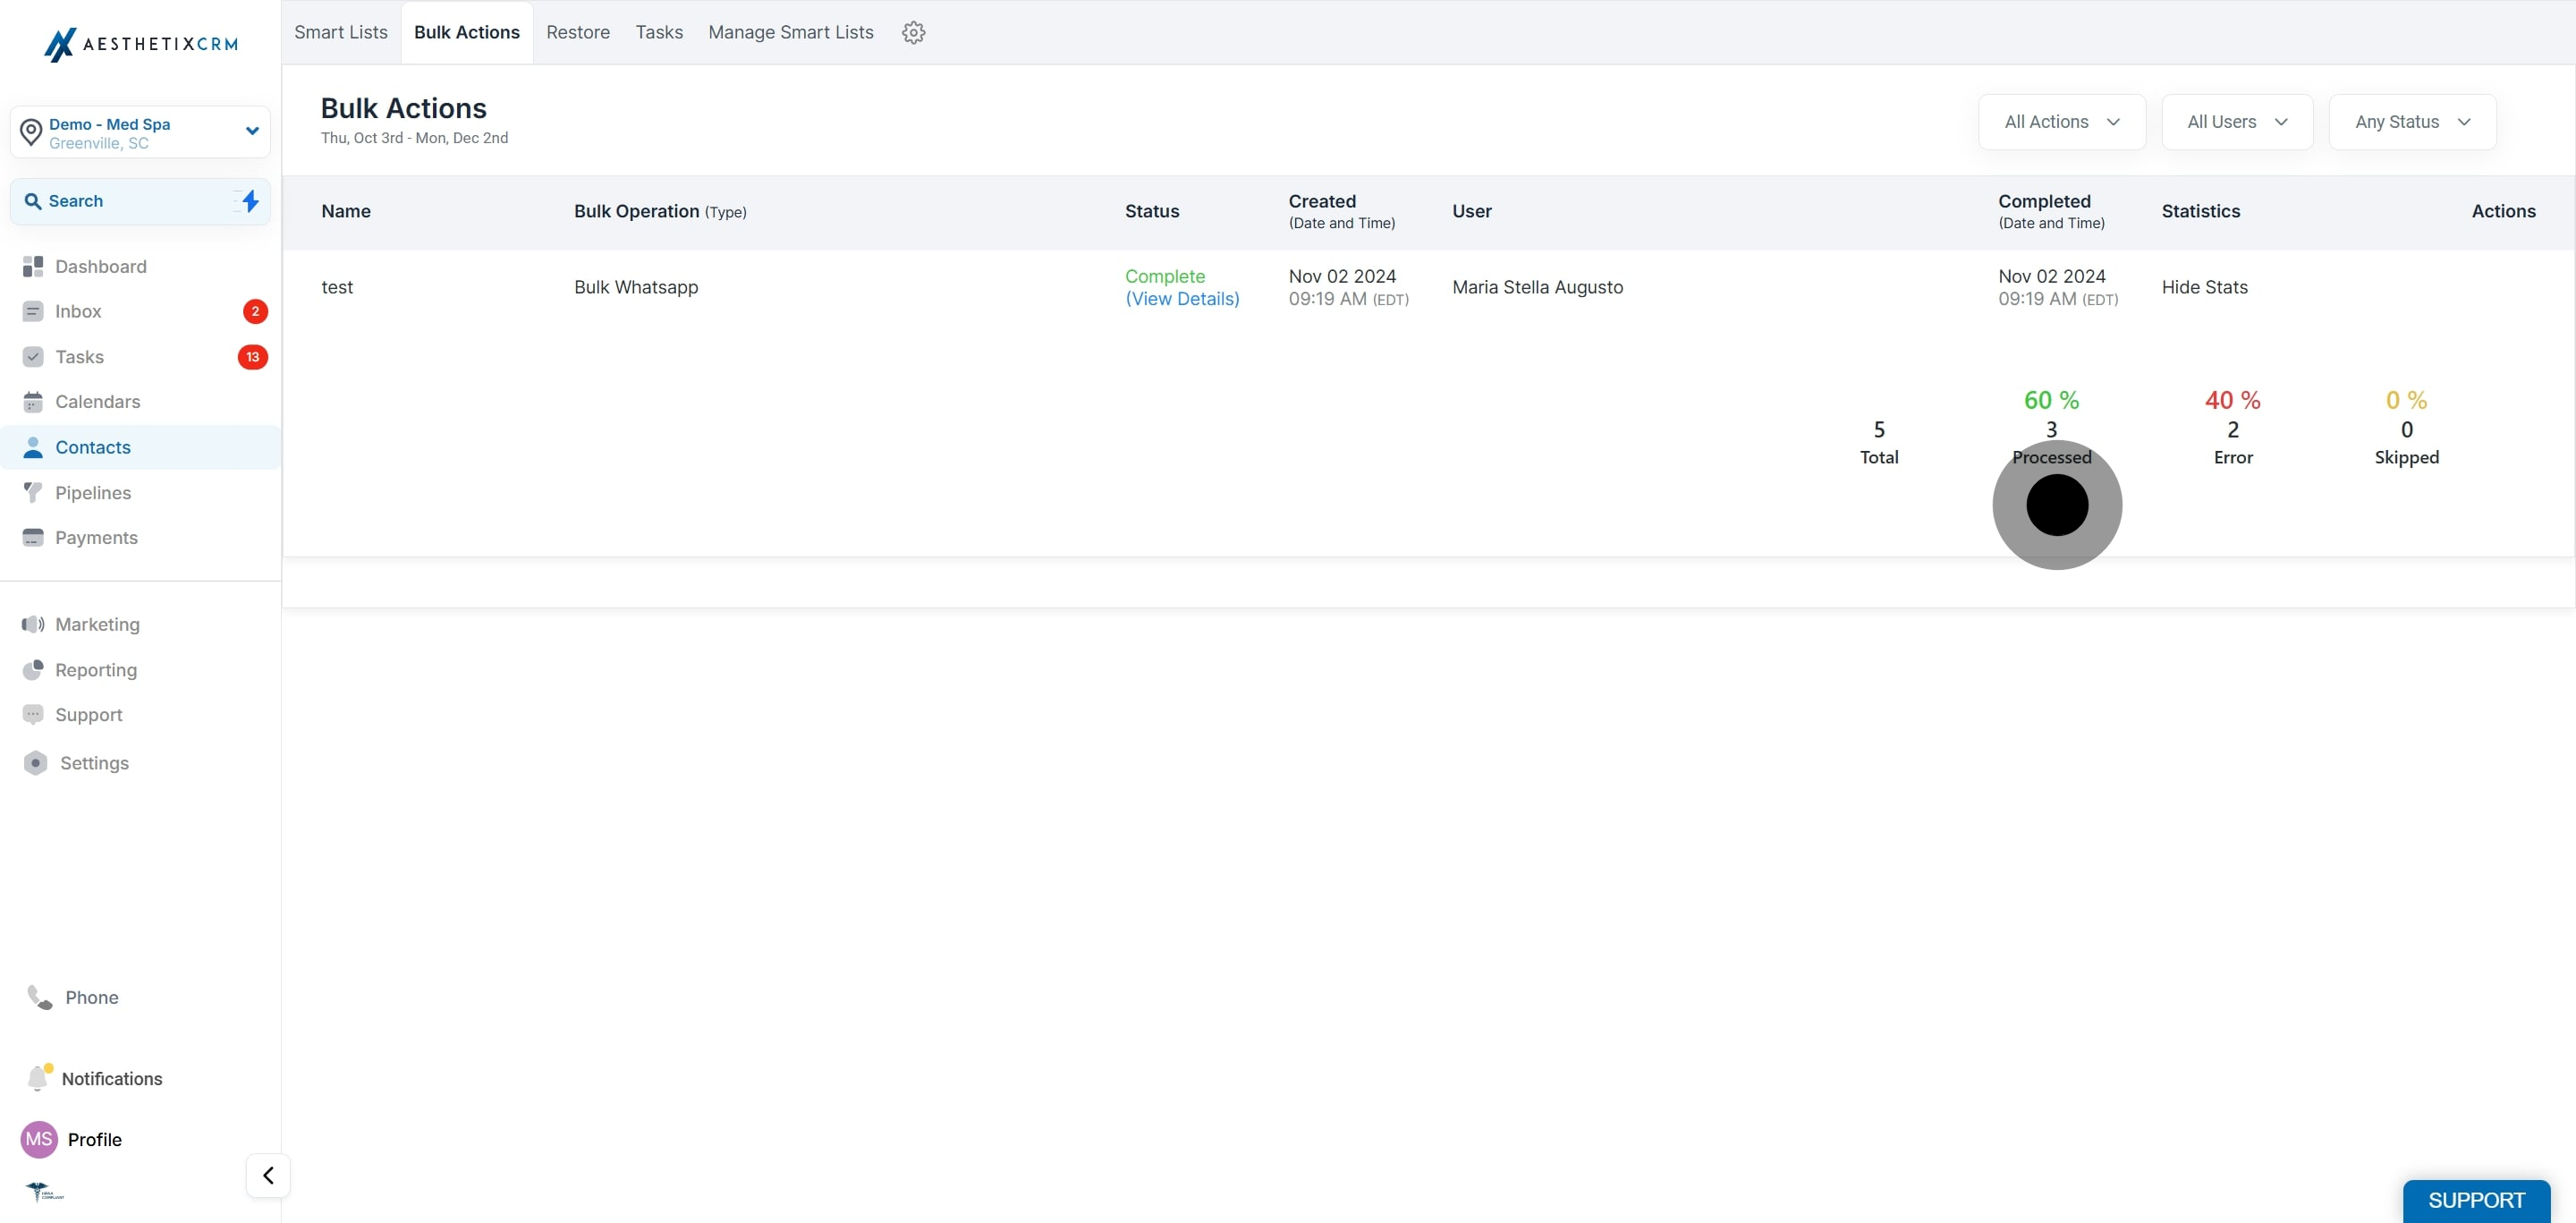The height and width of the screenshot is (1223, 2576).
Task: Open the Dashboard icon in sidebar
Action: (x=33, y=266)
